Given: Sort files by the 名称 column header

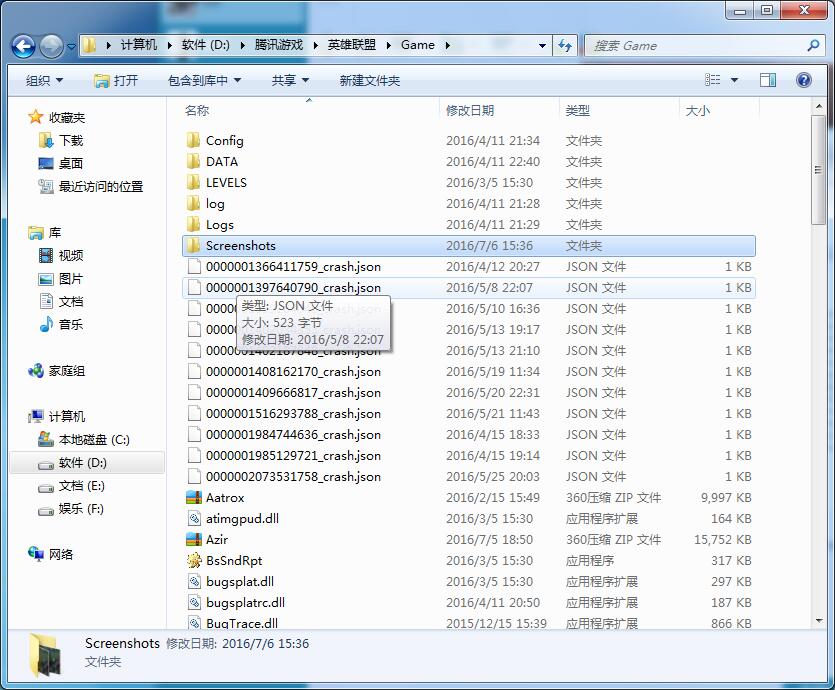Looking at the screenshot, I should [197, 110].
